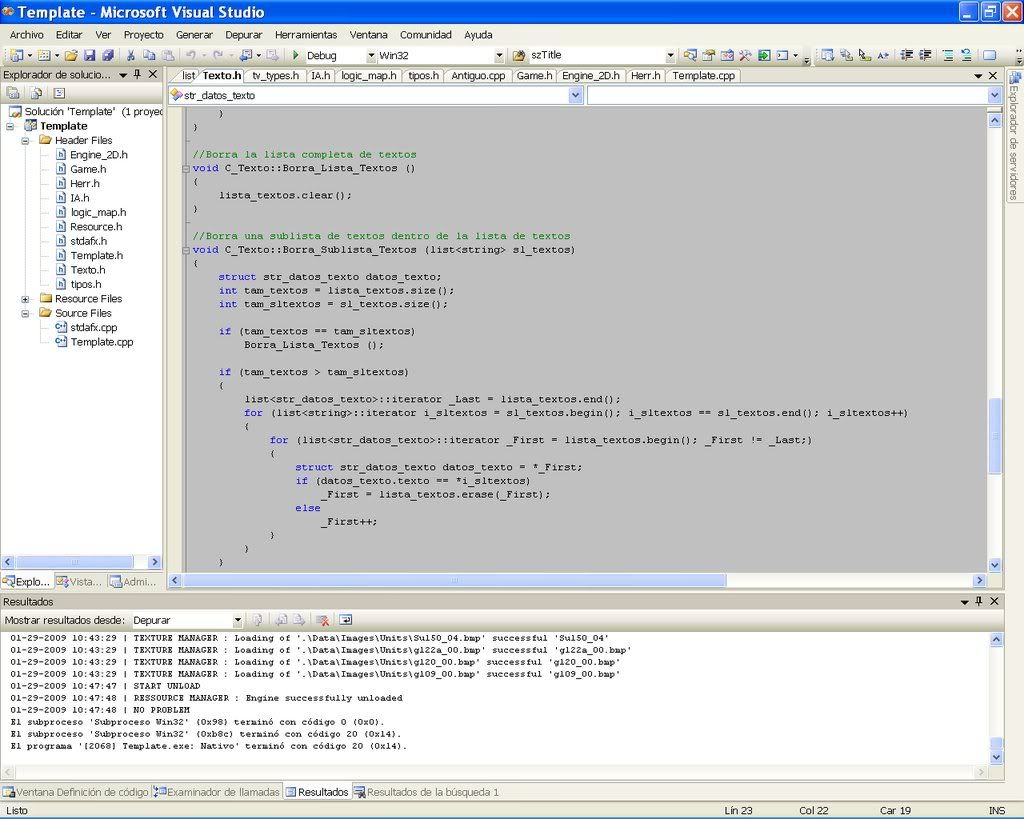Screen dimensions: 1024x819
Task: Open the Depurar results source dropdown
Action: point(238,620)
